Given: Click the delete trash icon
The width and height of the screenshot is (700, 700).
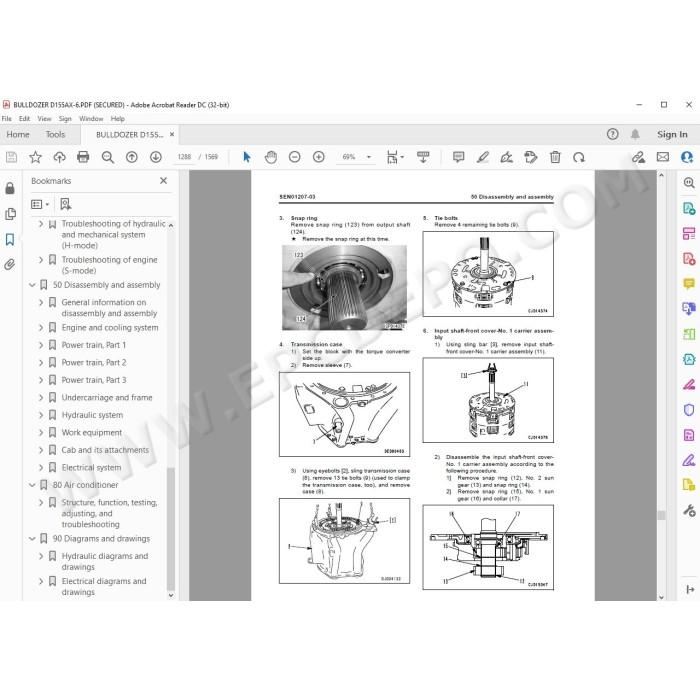Looking at the screenshot, I should pyautogui.click(x=555, y=157).
